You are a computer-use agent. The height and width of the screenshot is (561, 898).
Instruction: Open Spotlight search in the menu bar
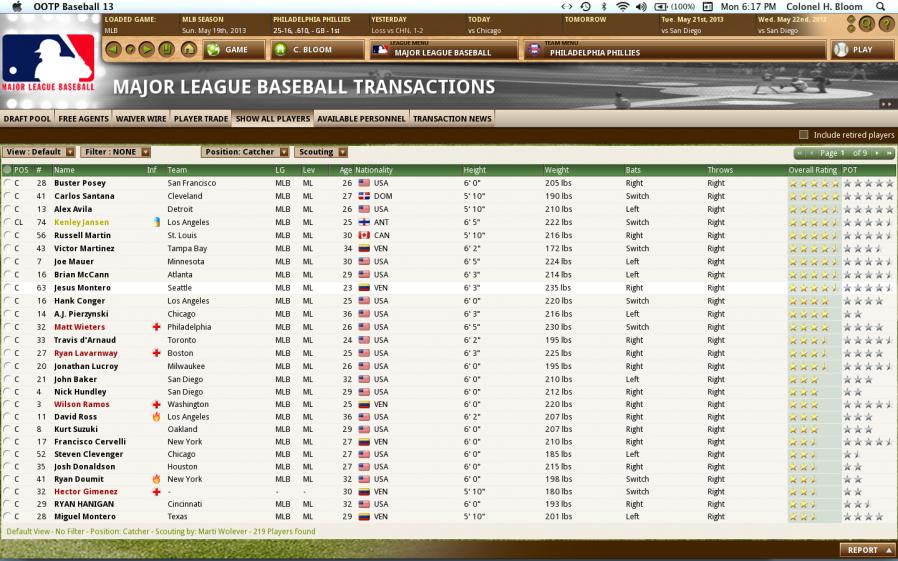click(880, 7)
